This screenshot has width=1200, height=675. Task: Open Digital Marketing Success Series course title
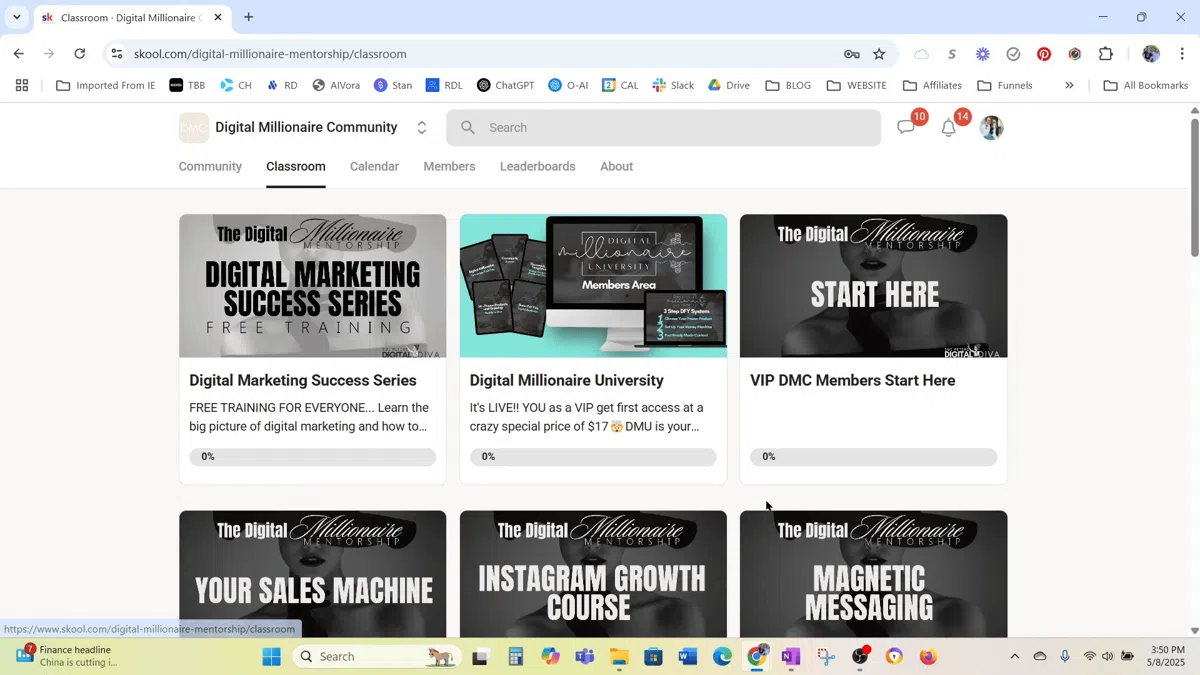tap(303, 380)
